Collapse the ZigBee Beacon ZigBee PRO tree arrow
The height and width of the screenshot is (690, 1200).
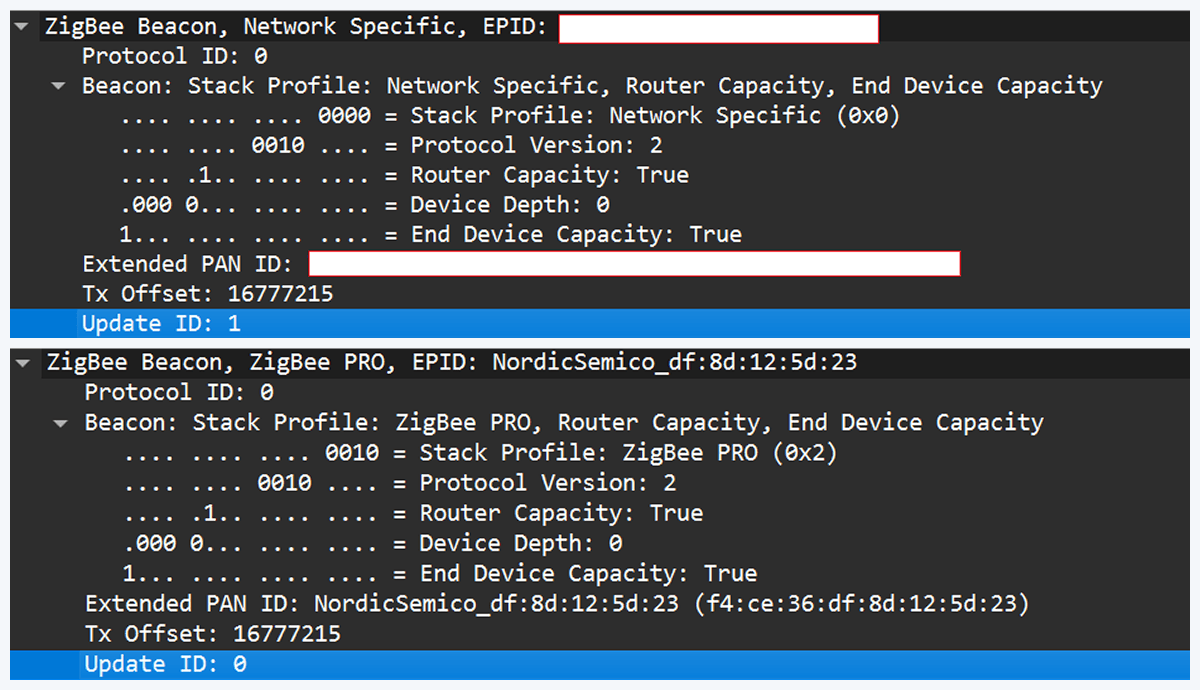coord(24,363)
